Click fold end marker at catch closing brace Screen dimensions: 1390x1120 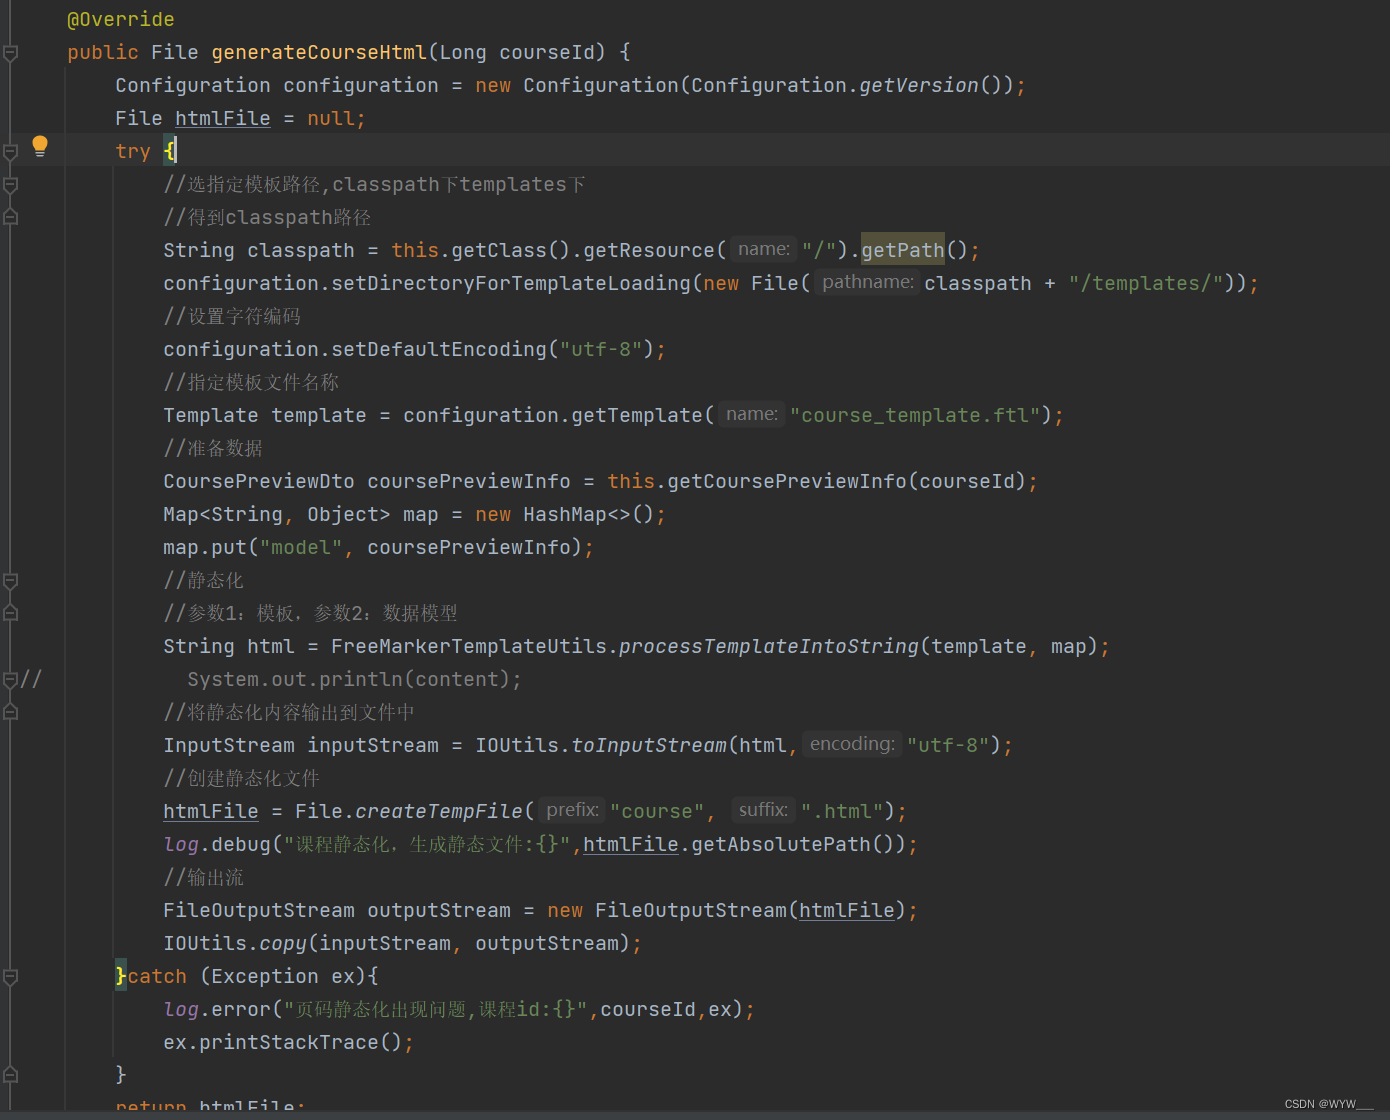10,1074
